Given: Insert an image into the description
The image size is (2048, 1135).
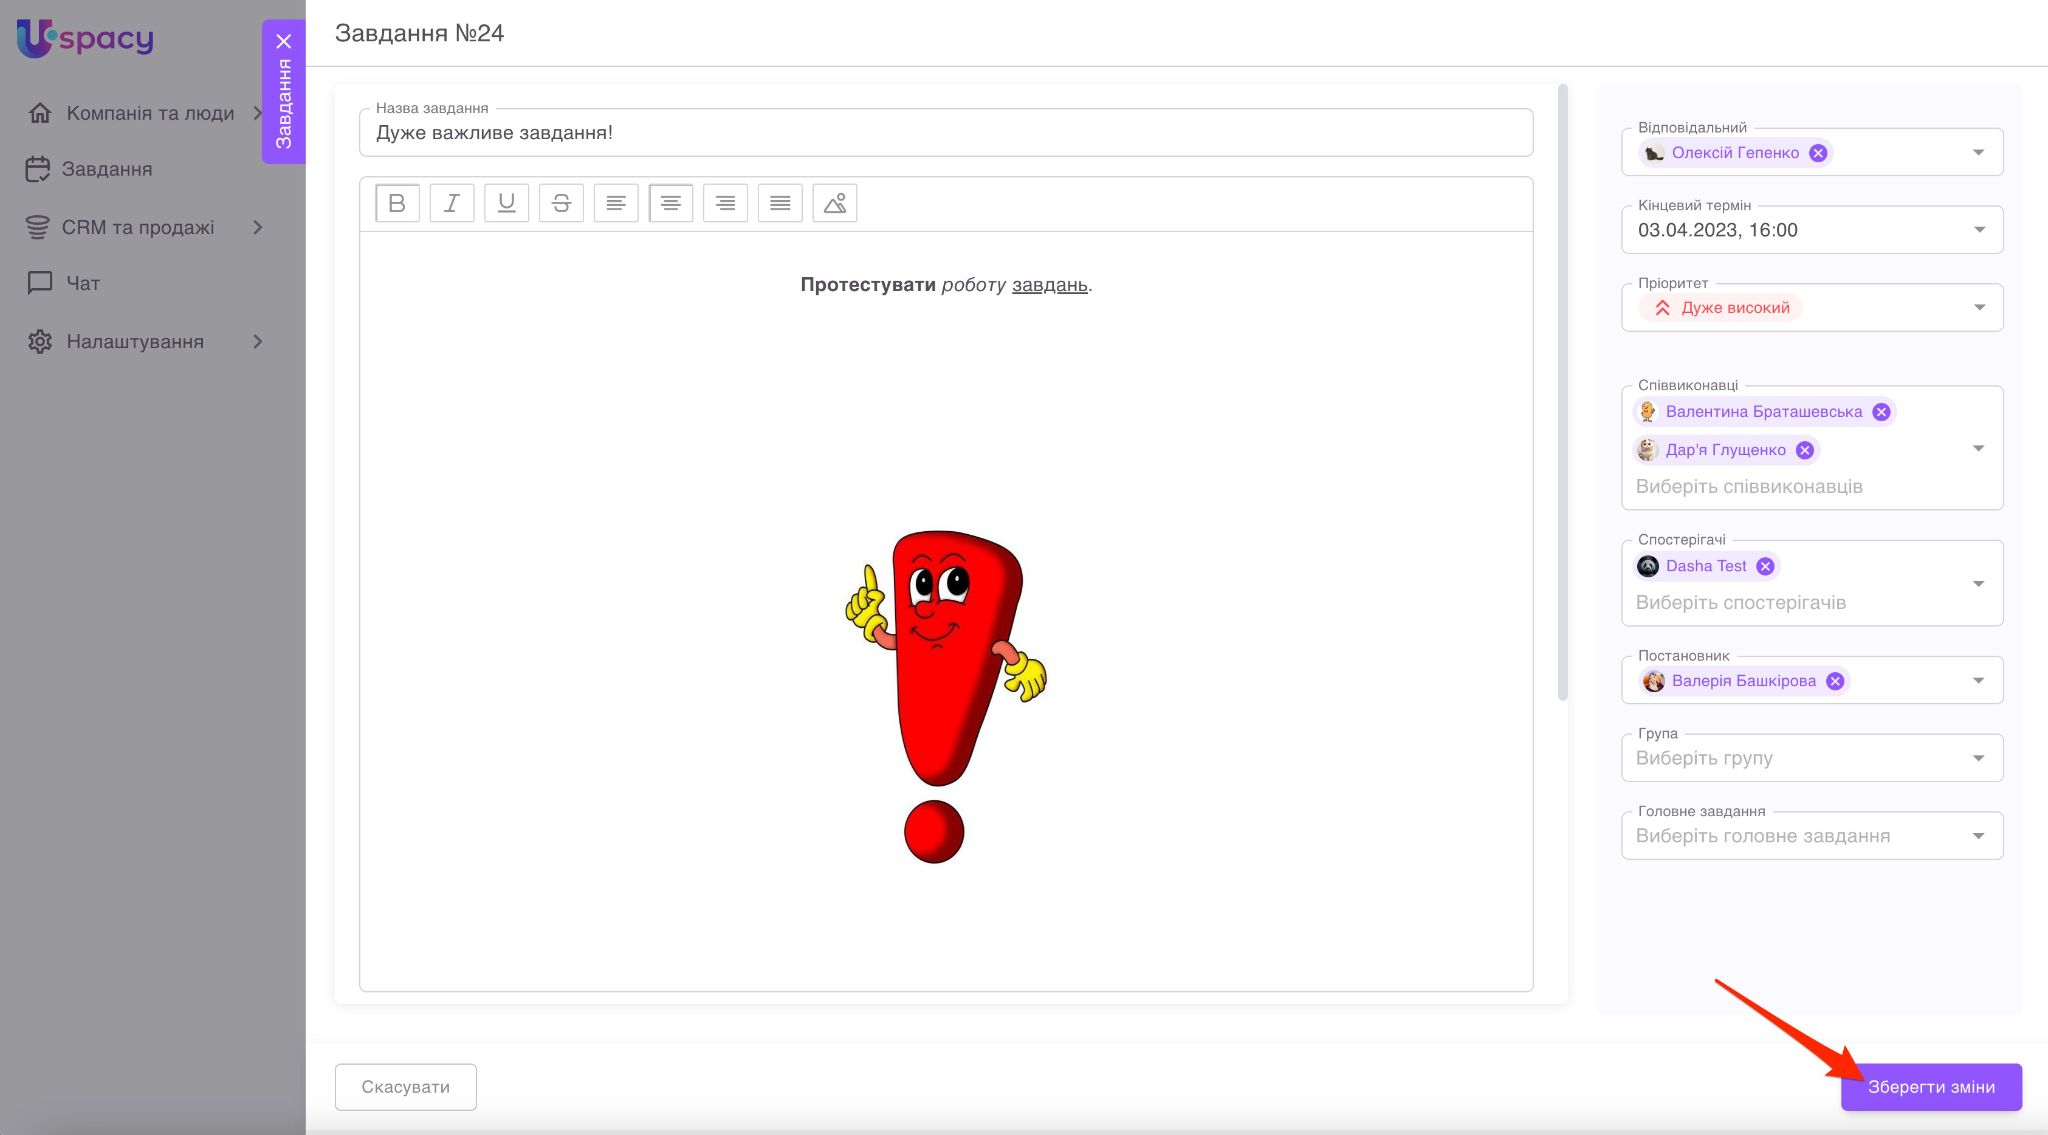Looking at the screenshot, I should click(834, 203).
